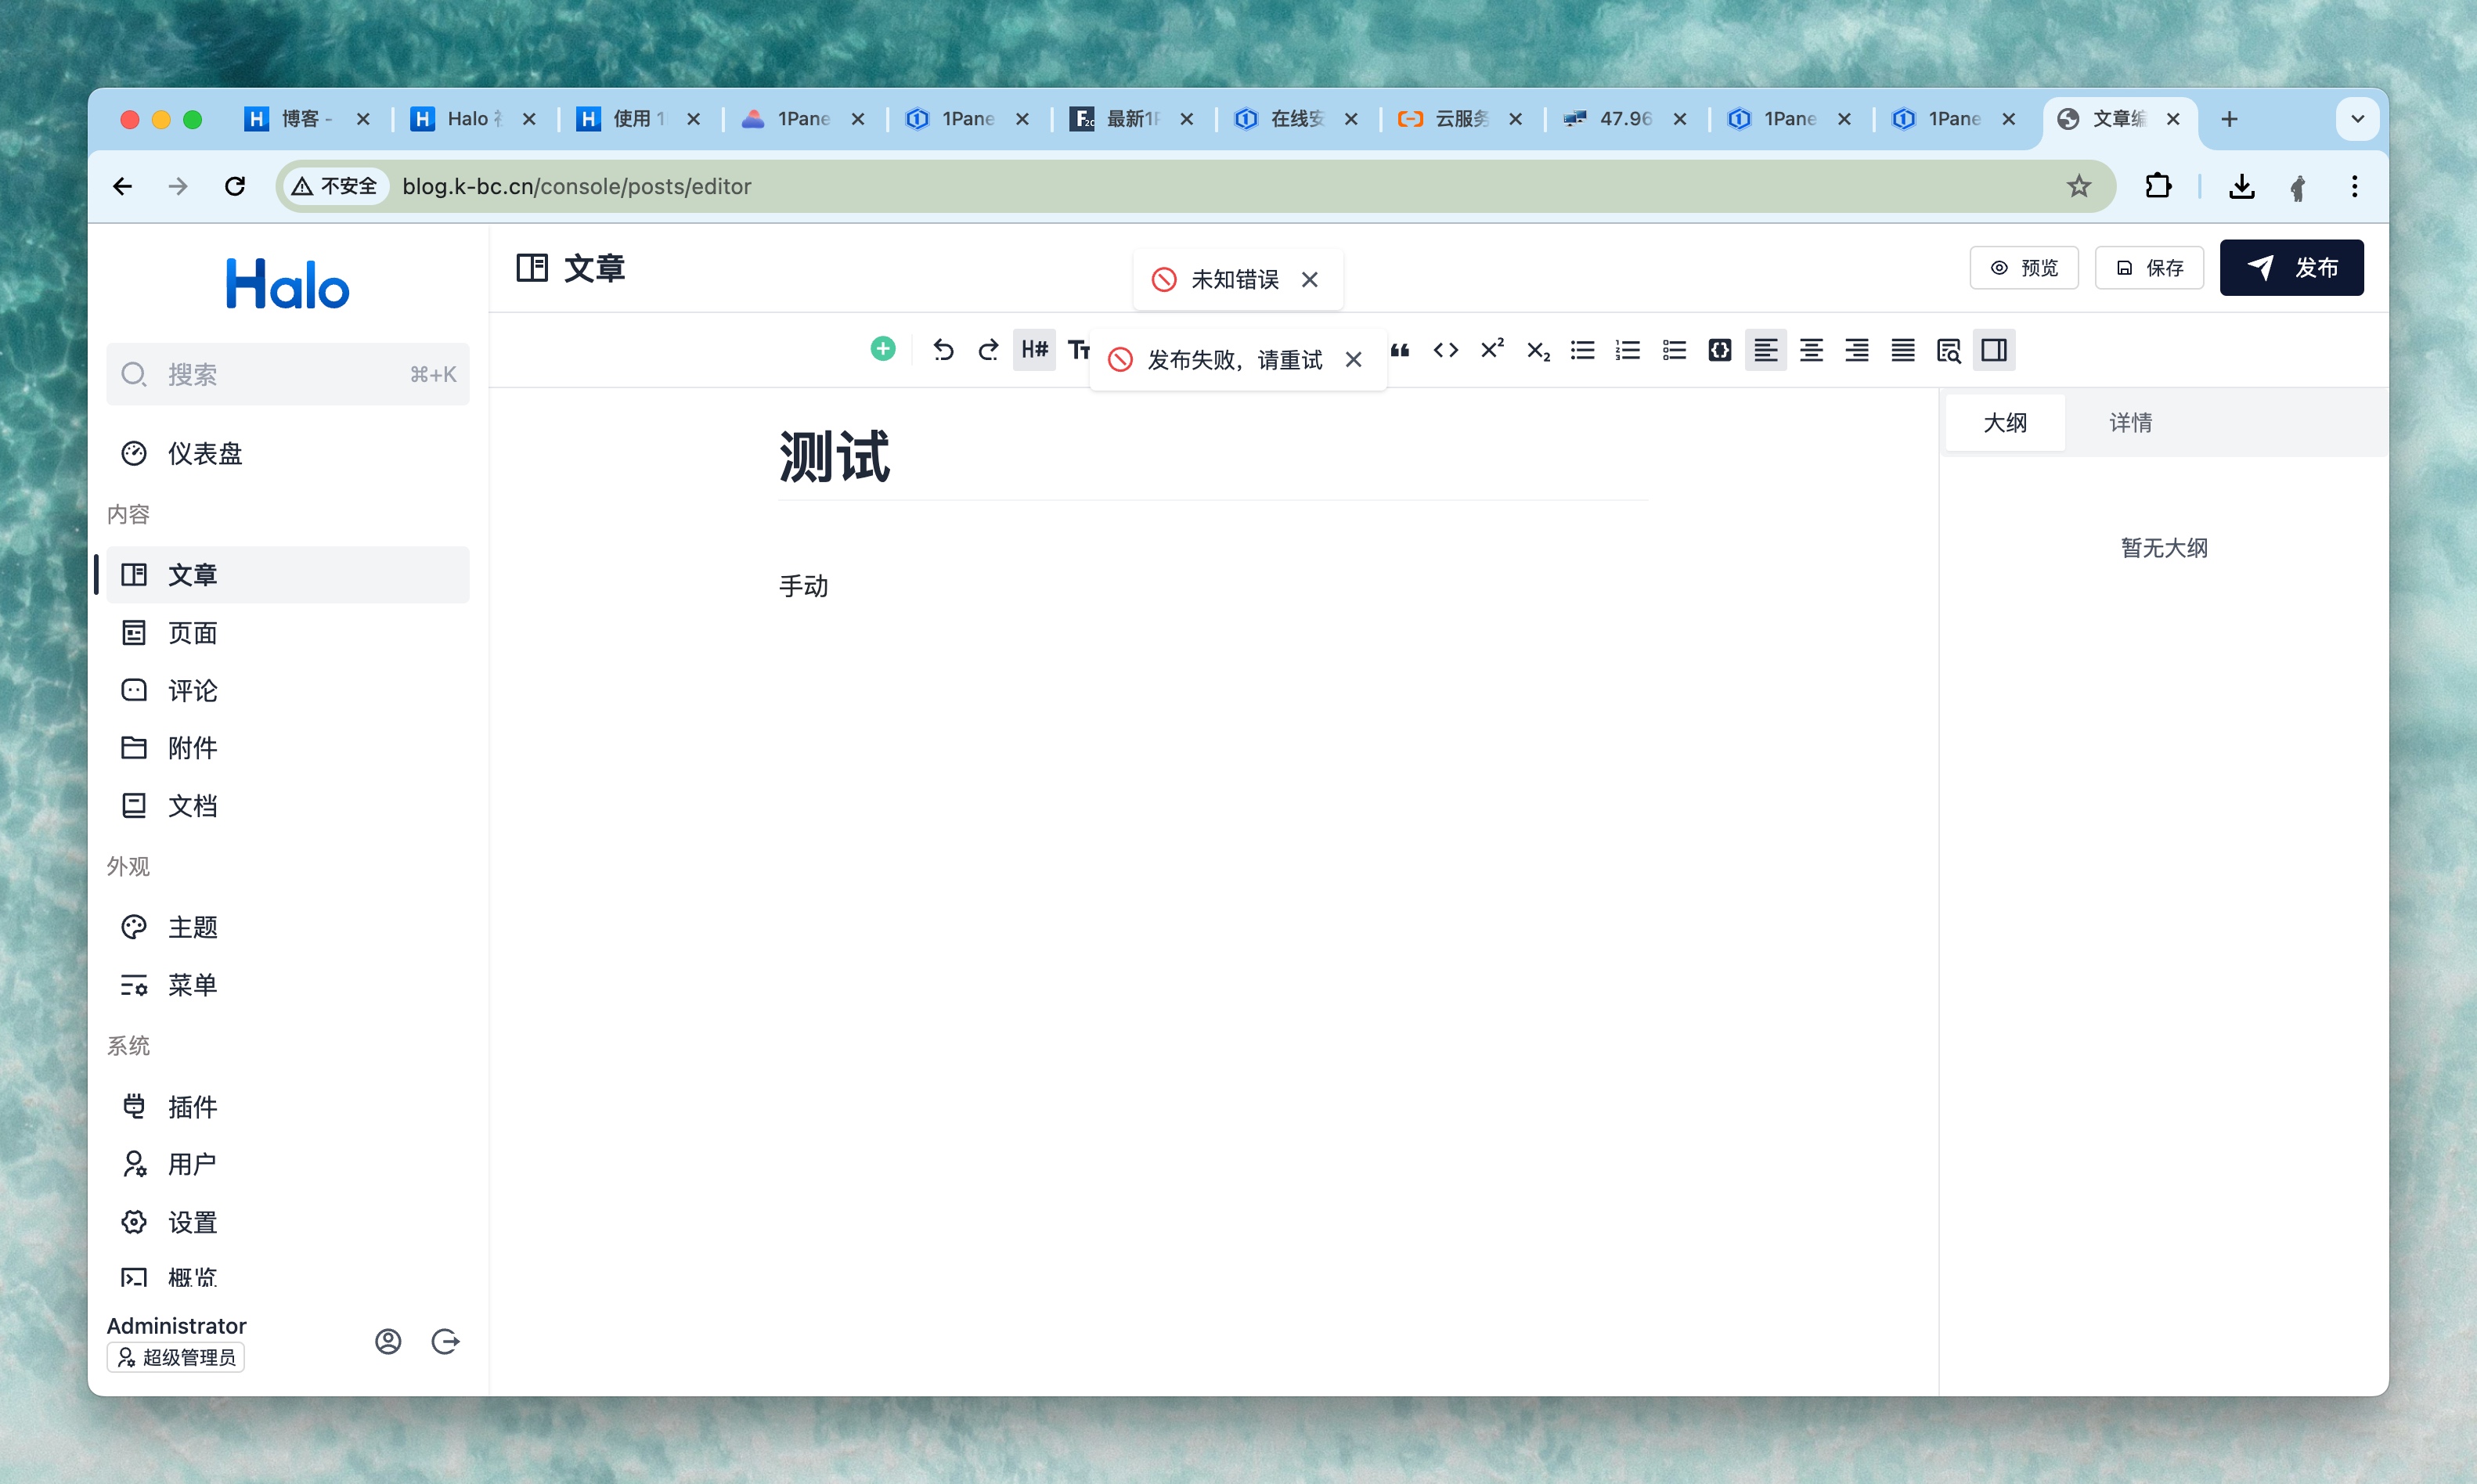Align text right
This screenshot has width=2477, height=1484.
point(1857,350)
